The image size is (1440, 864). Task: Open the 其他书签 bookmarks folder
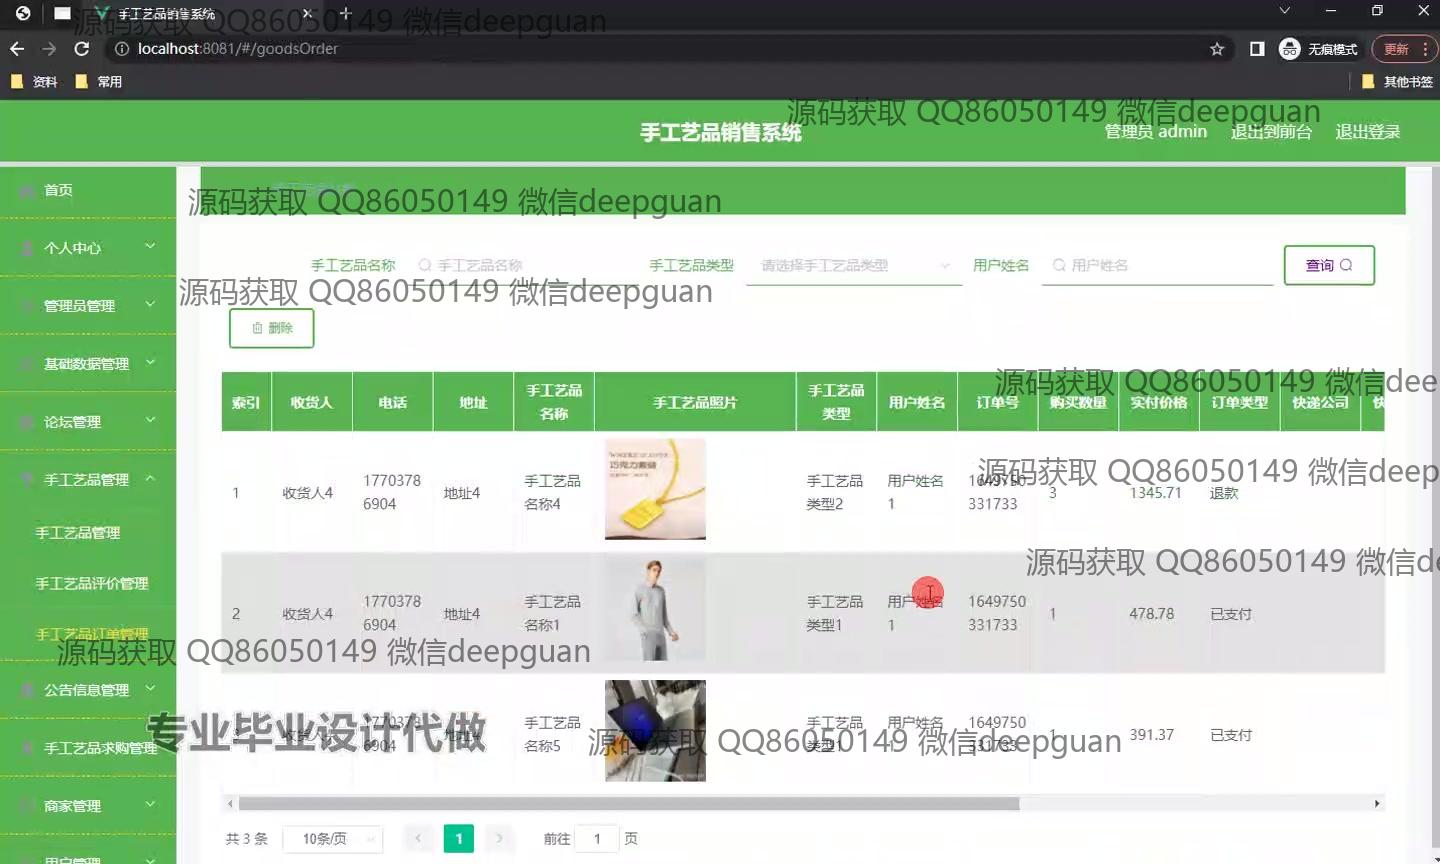tap(1398, 82)
